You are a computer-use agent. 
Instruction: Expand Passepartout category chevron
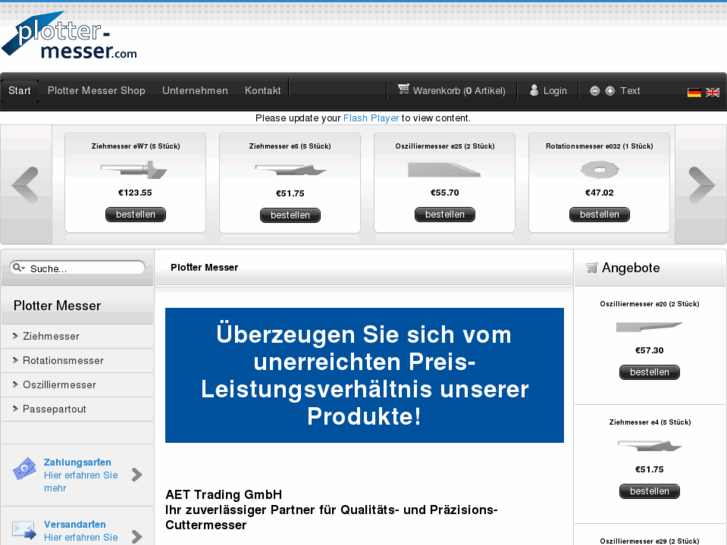15,409
